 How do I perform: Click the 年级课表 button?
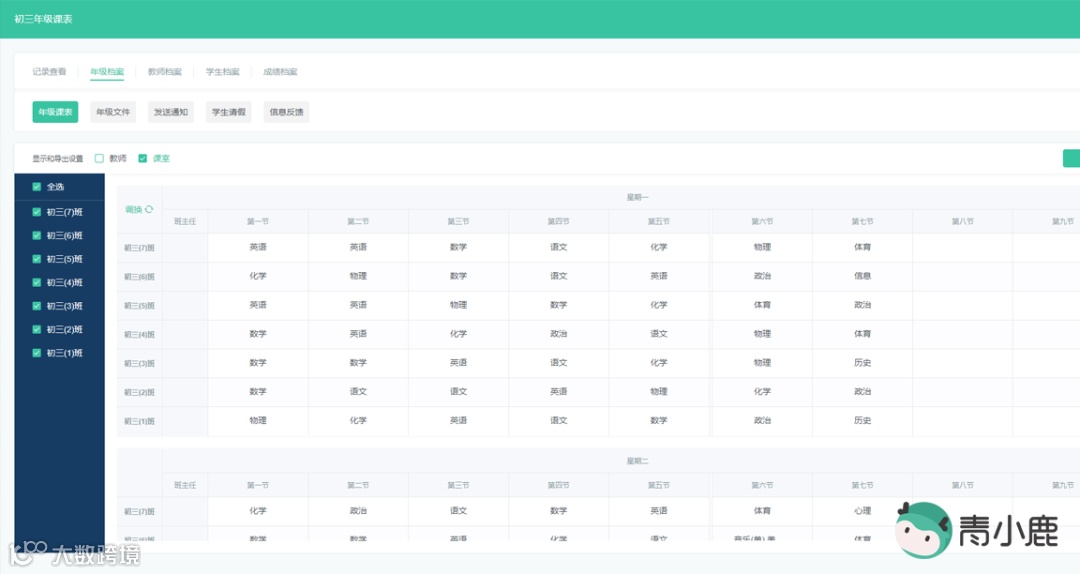tap(55, 112)
